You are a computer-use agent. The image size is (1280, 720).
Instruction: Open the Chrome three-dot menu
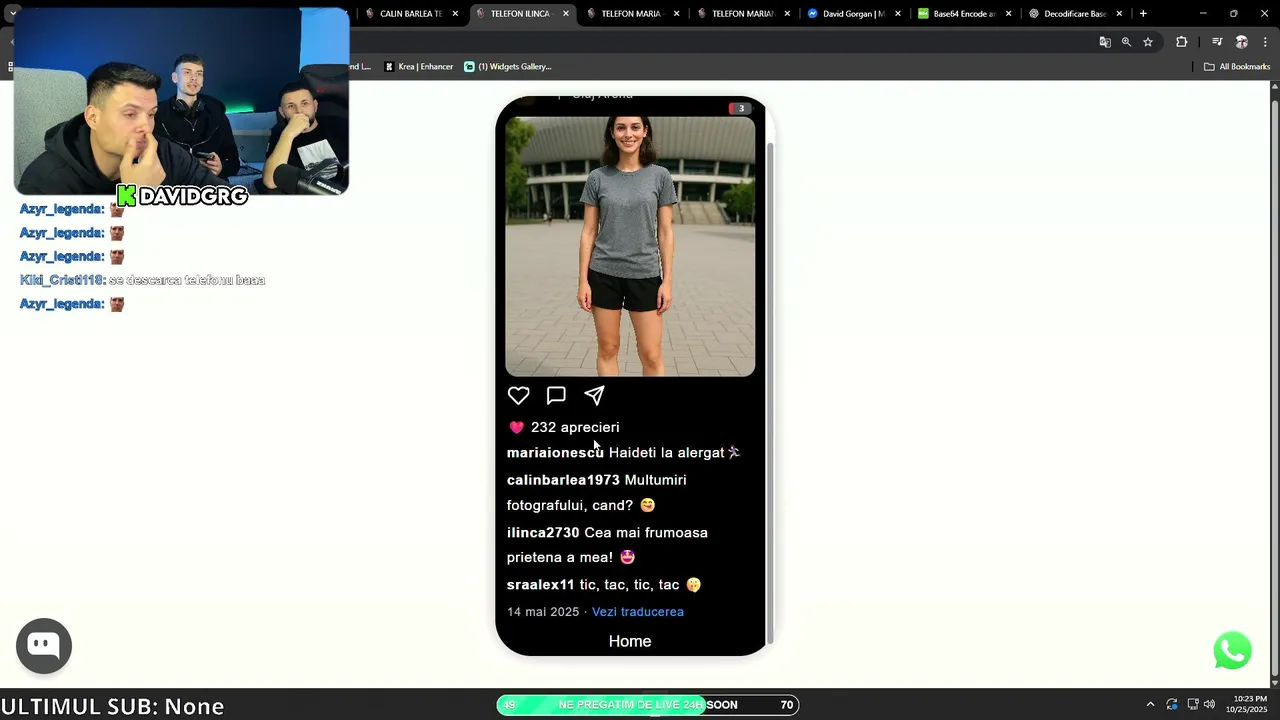pyautogui.click(x=1264, y=42)
